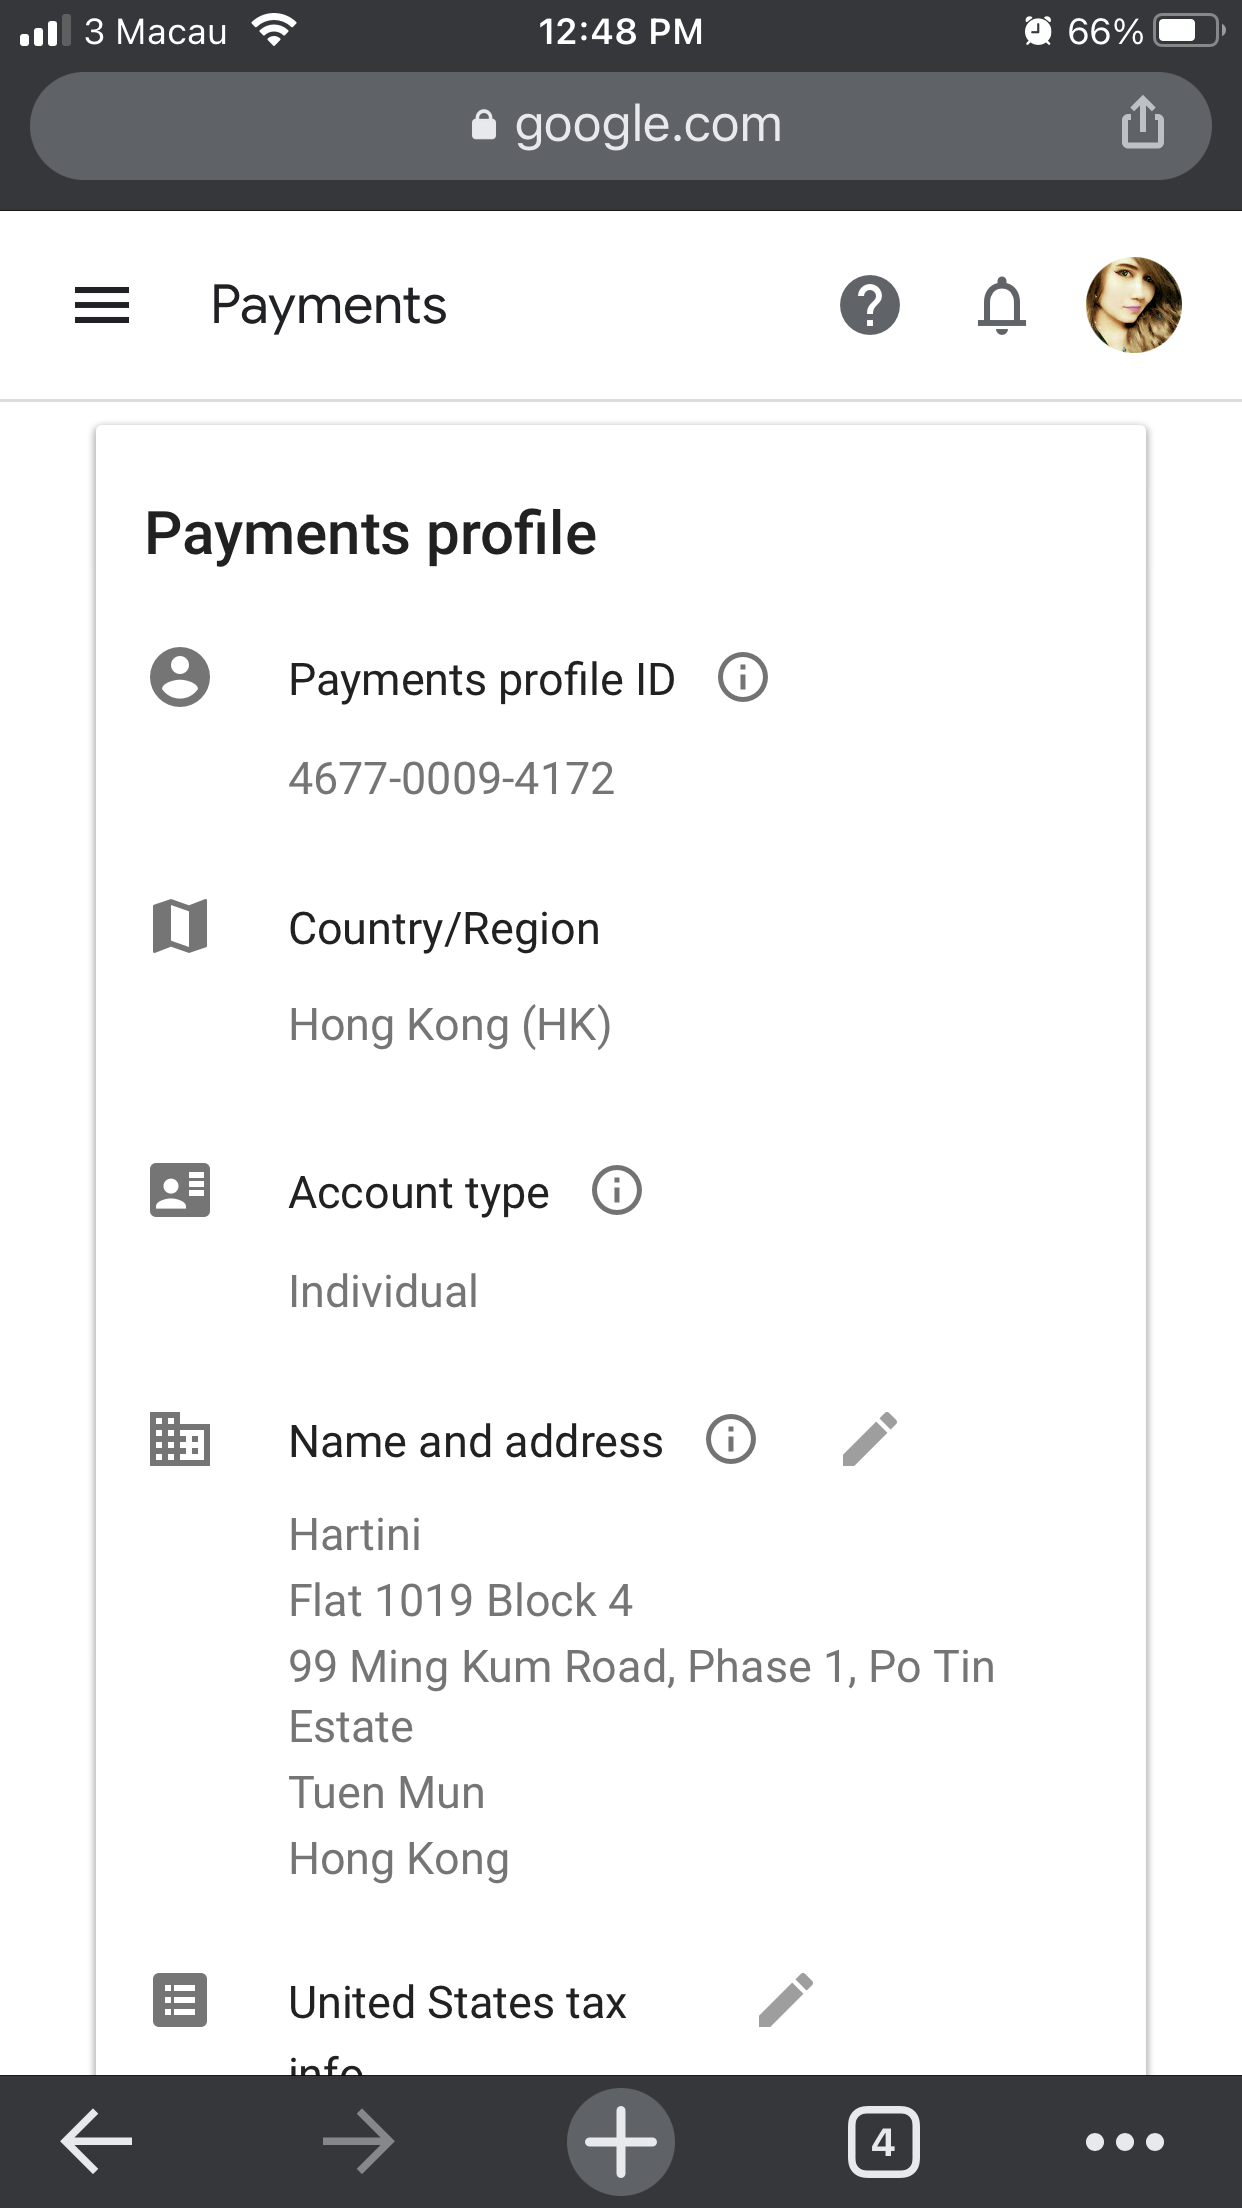Tap the Payments header title

click(x=329, y=306)
